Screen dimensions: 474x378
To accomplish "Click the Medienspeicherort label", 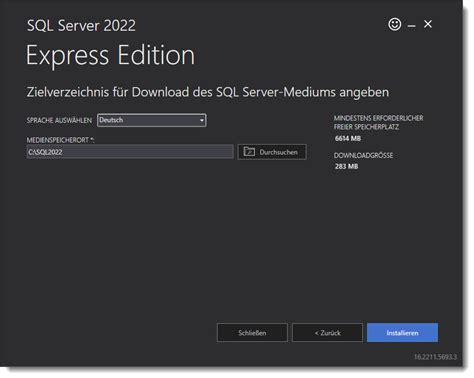I will coord(60,140).
